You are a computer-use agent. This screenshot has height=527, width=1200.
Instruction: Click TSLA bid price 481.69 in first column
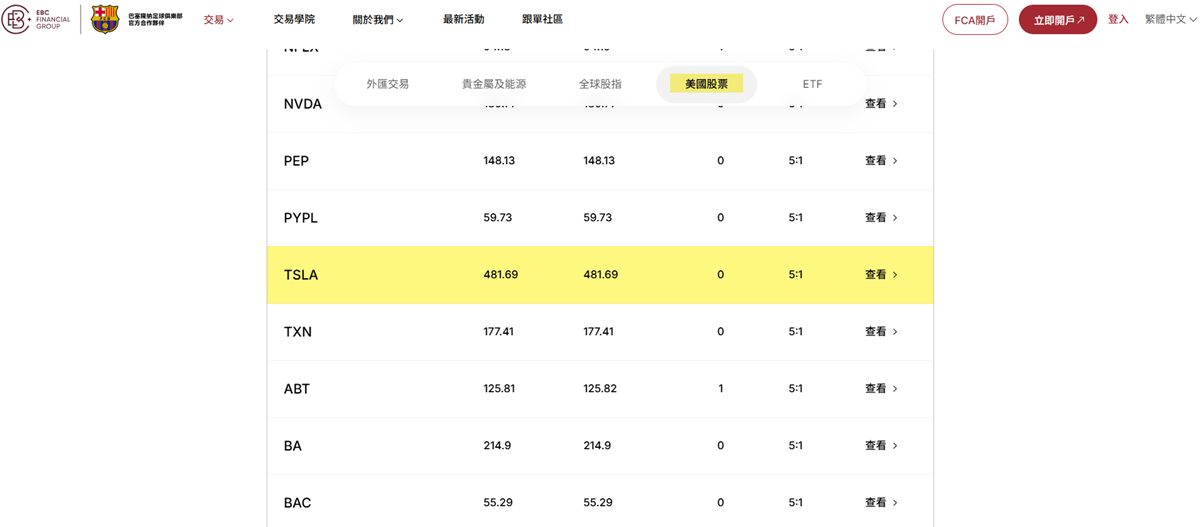coord(500,275)
